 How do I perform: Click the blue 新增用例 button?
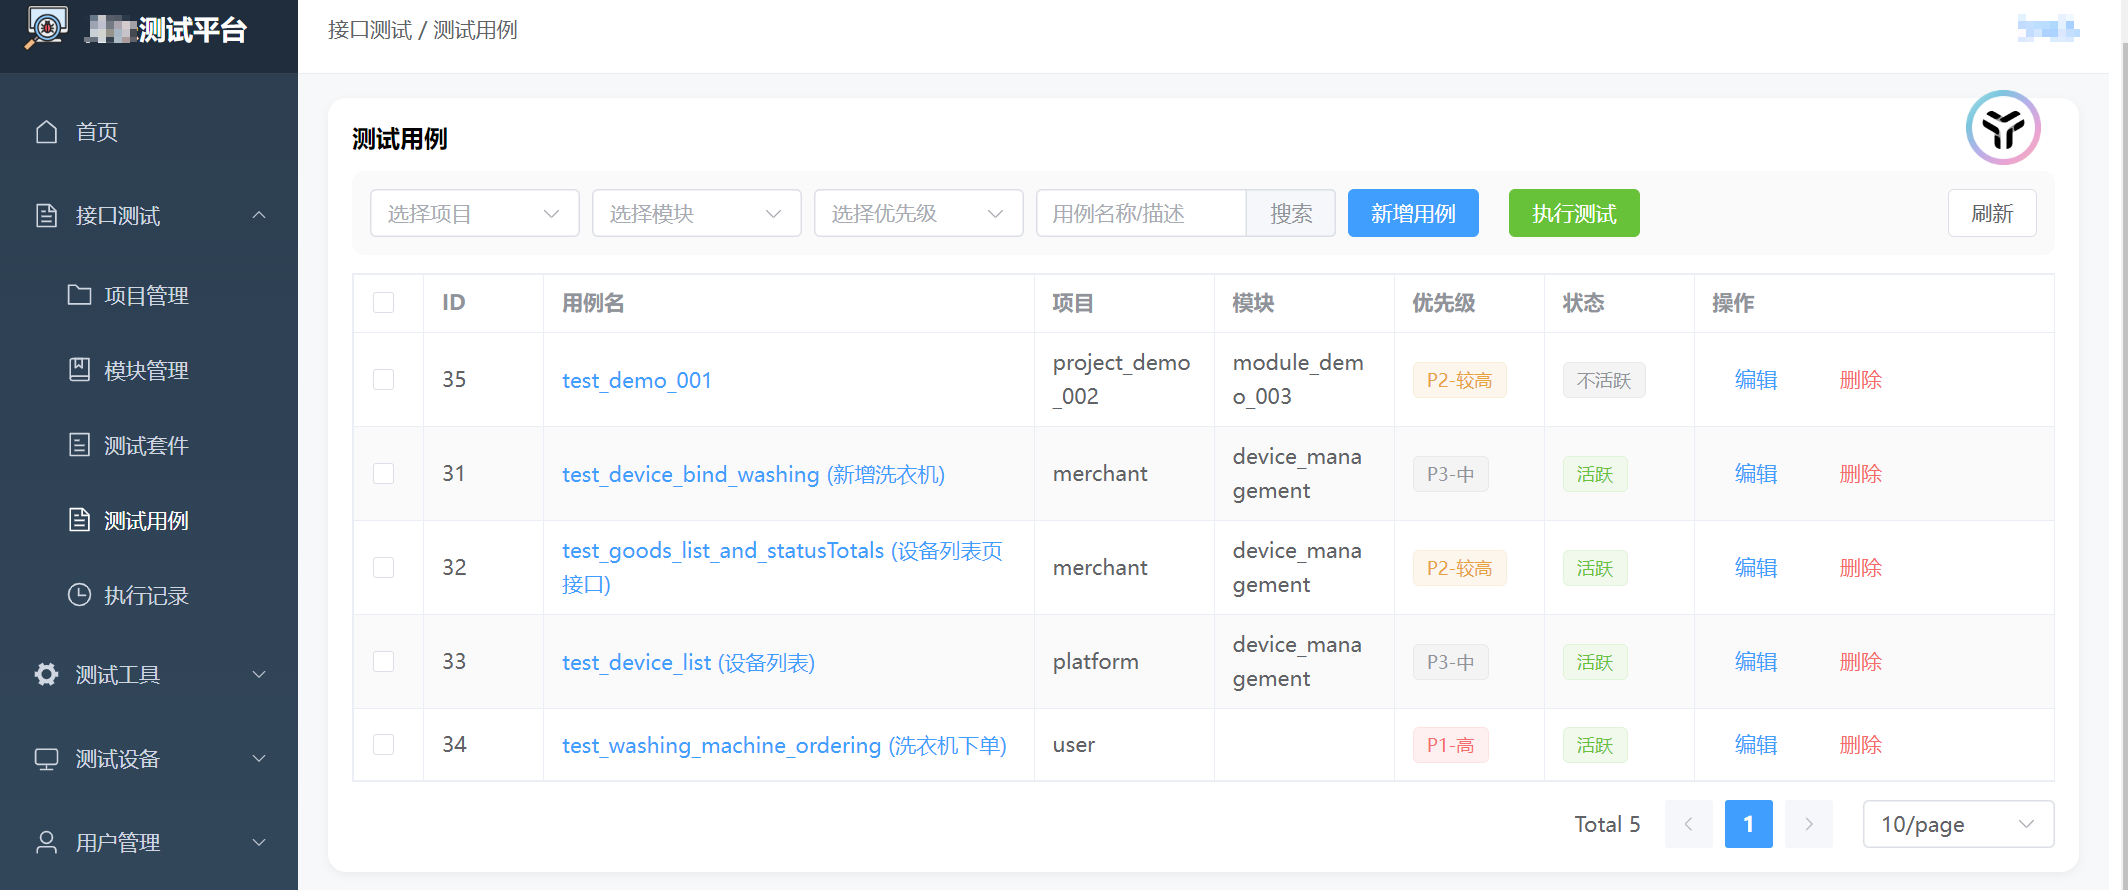click(x=1413, y=213)
